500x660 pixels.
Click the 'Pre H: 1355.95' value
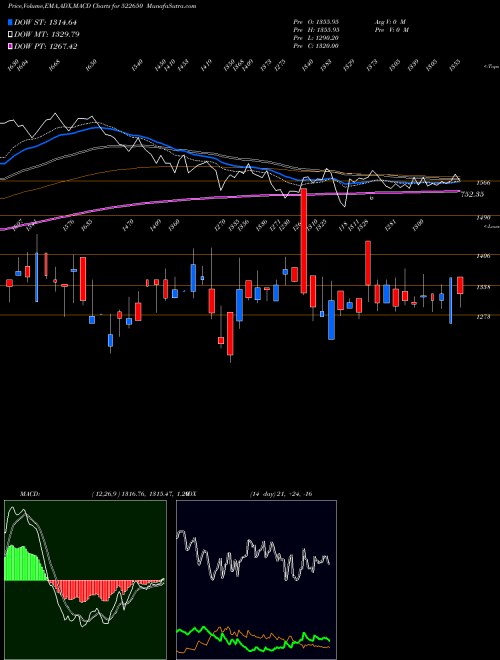316,30
